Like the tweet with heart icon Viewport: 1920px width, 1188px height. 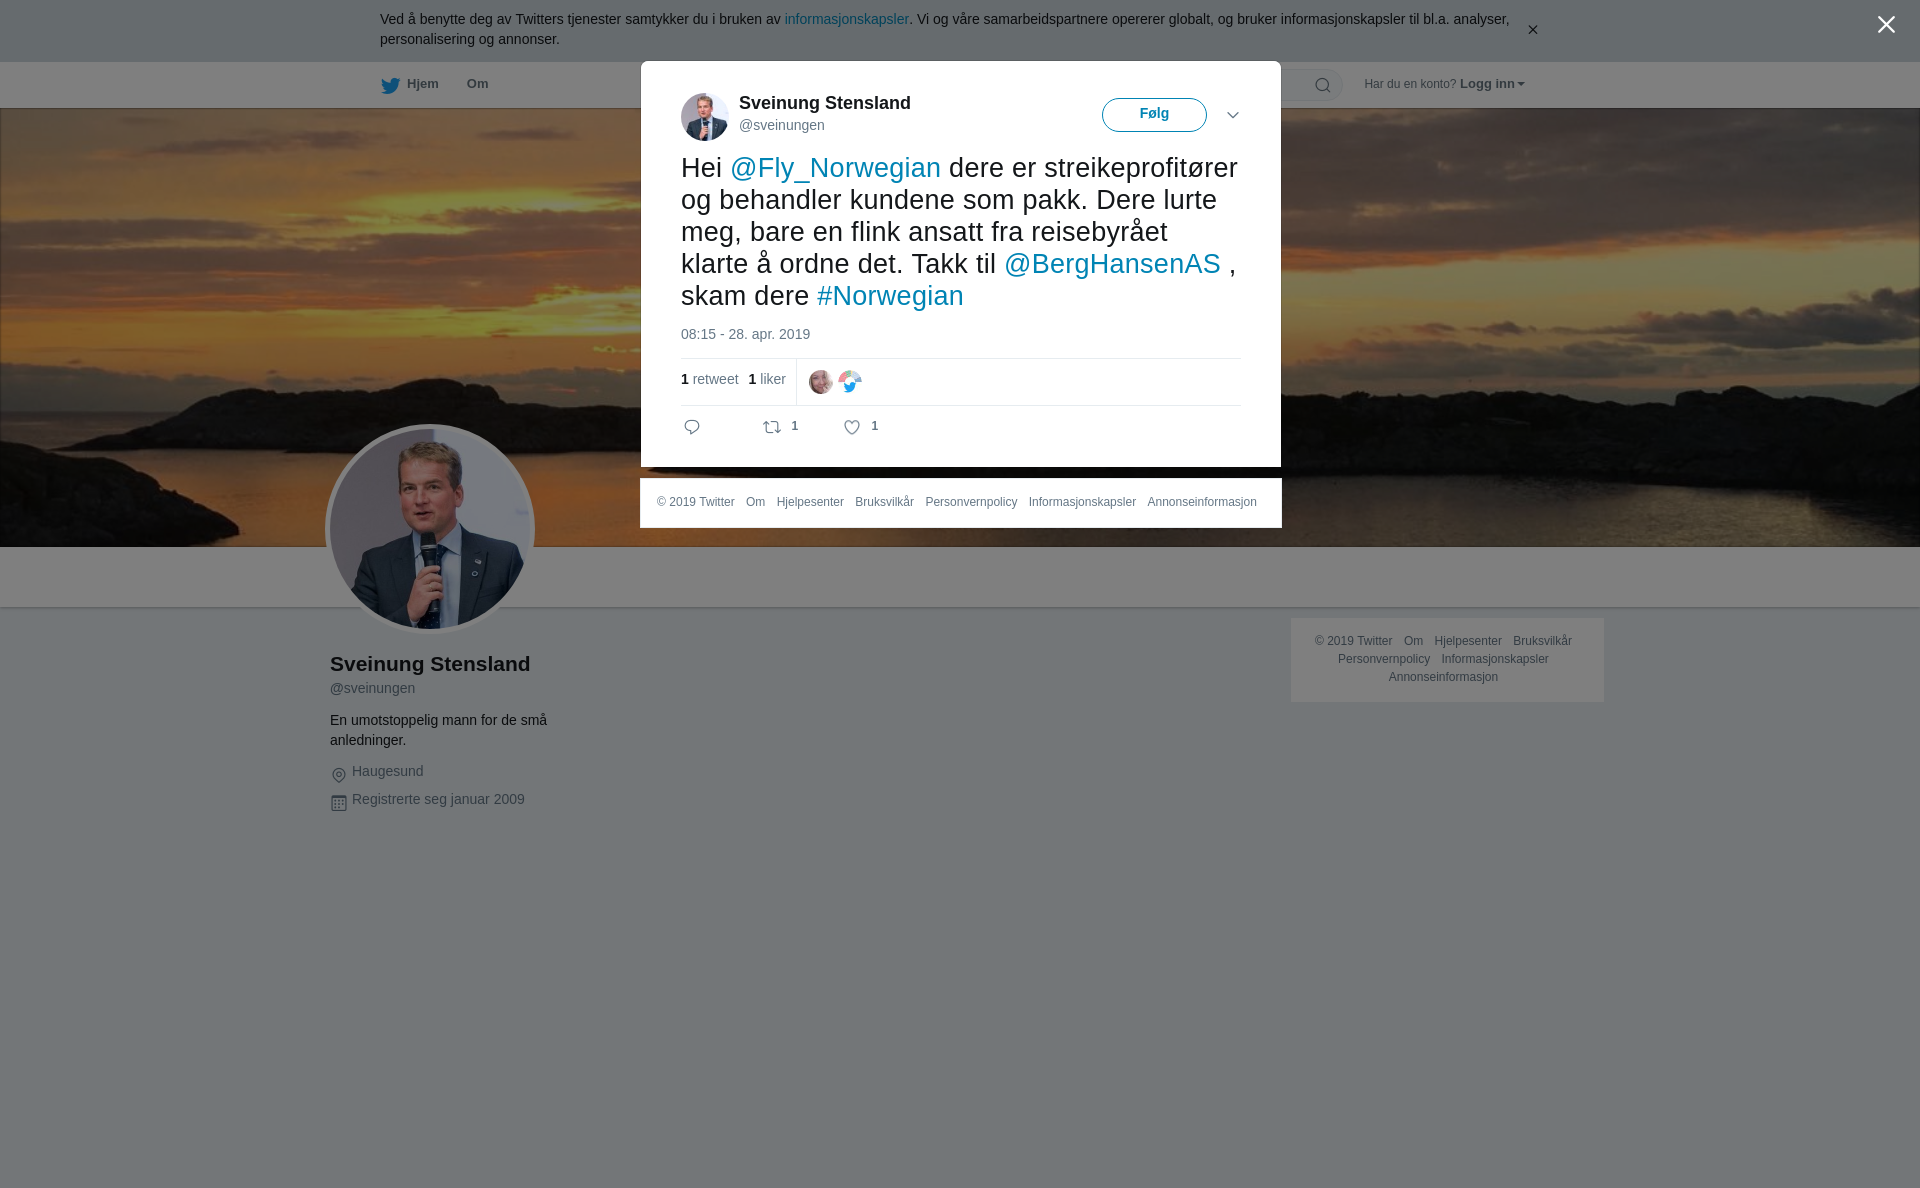pos(852,427)
